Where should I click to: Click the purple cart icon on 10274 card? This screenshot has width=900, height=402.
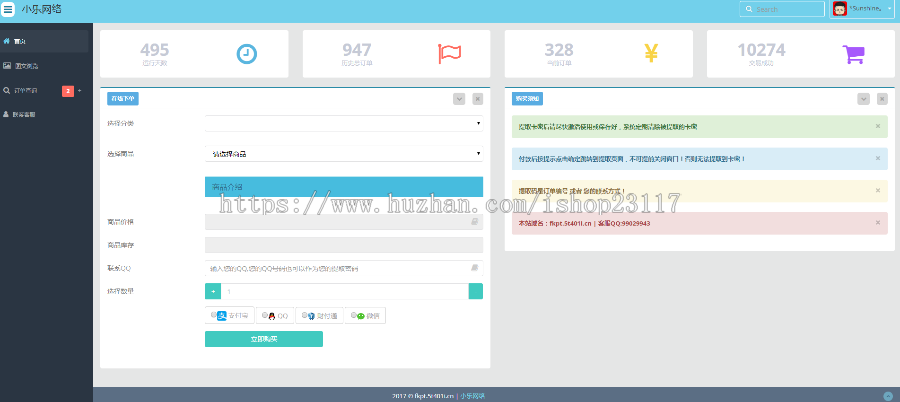854,54
